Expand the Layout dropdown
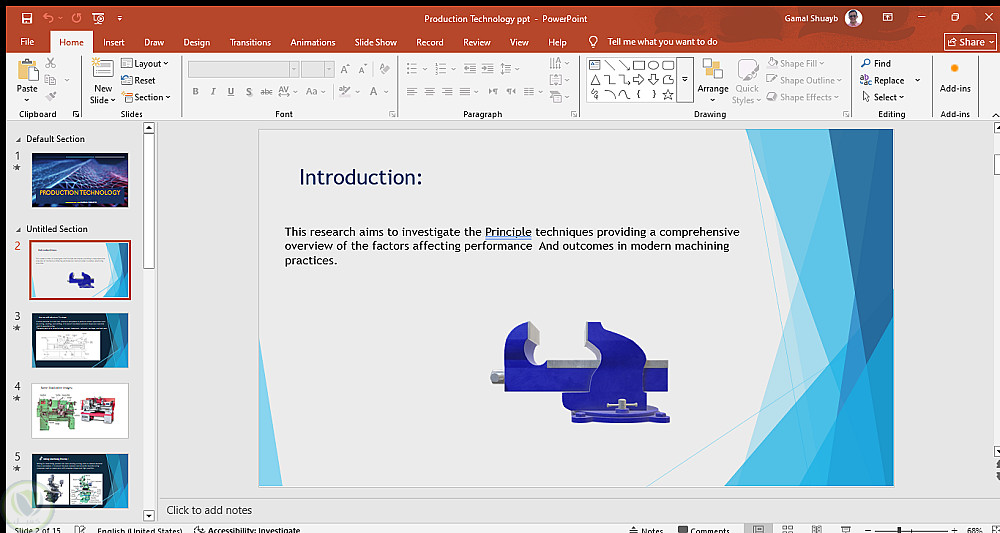Image resolution: width=1000 pixels, height=533 pixels. tap(145, 63)
